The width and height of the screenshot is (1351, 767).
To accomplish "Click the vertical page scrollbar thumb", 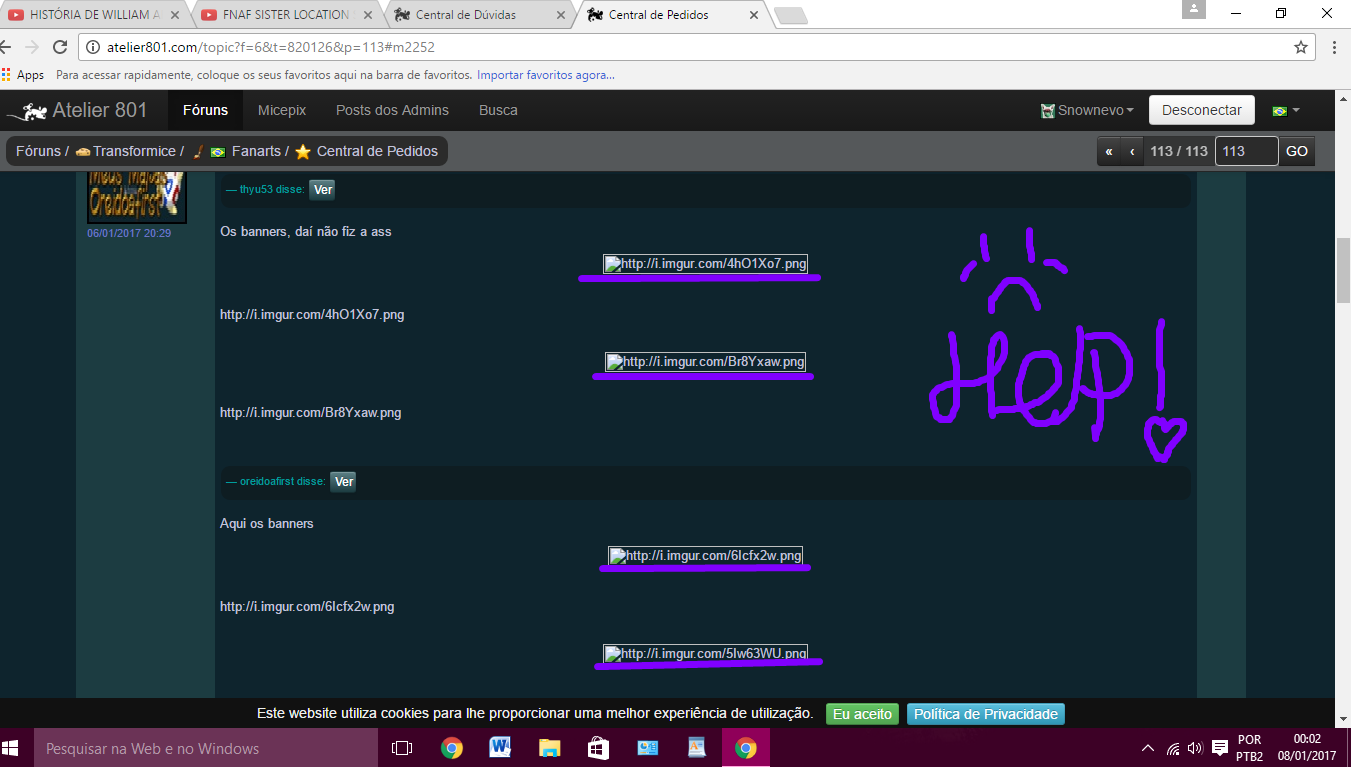I will tap(1343, 270).
